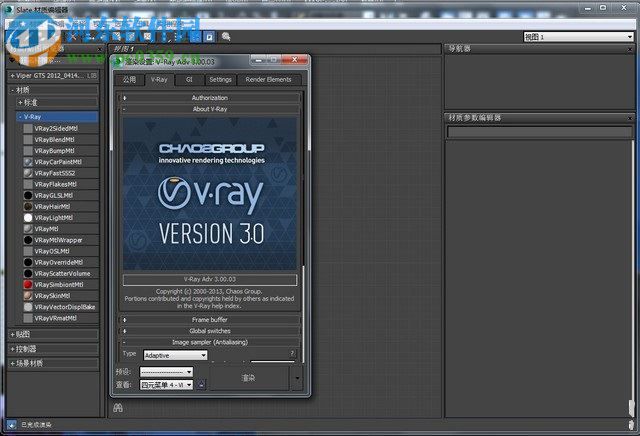The image size is (640, 436).
Task: Close the material browser panel
Action: (x=100, y=49)
